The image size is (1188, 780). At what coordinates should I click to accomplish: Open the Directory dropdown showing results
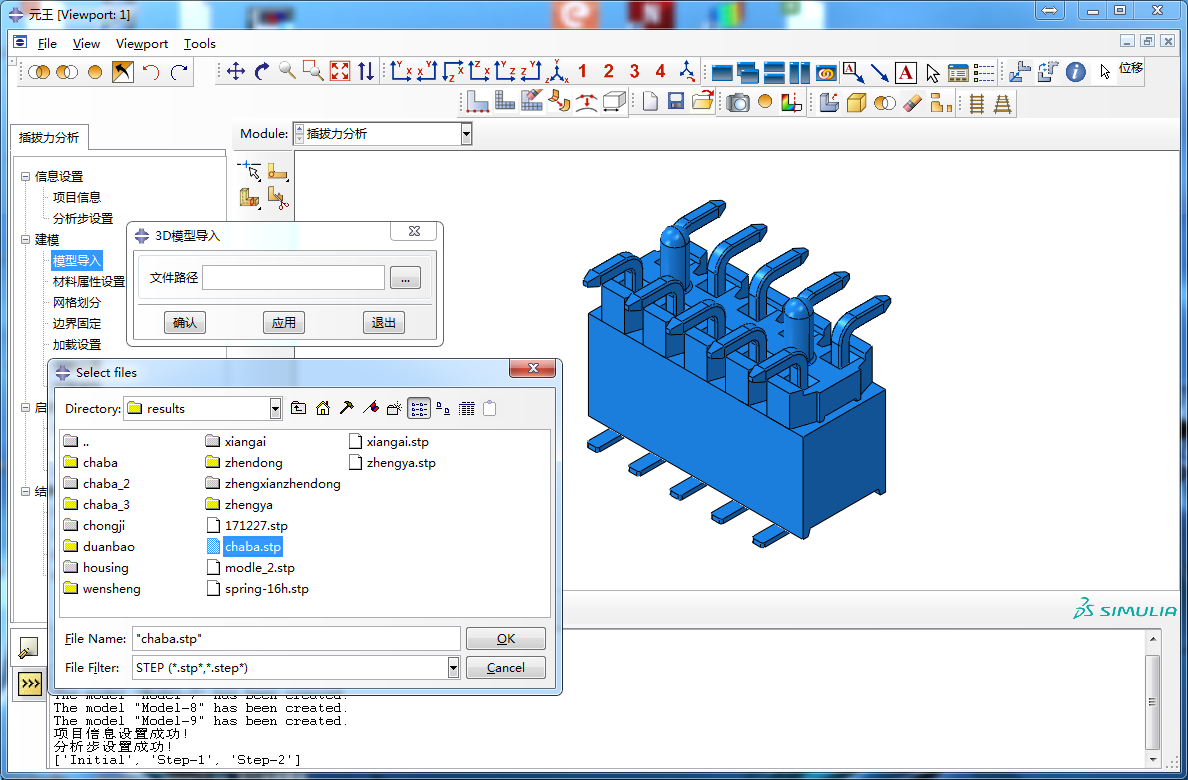coord(276,408)
